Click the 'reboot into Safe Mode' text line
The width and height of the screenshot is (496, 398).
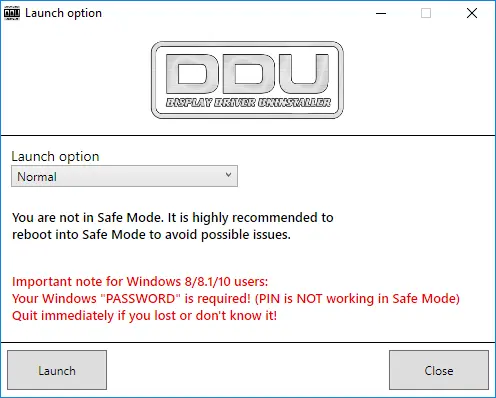coord(151,235)
